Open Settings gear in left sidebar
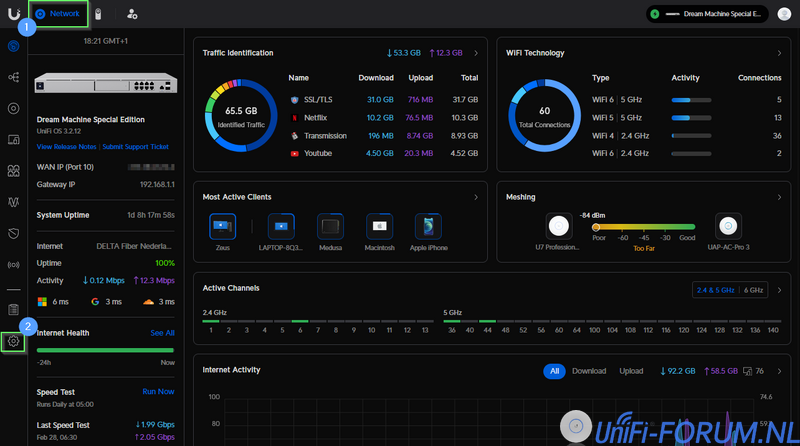Image resolution: width=800 pixels, height=446 pixels. [x=14, y=341]
